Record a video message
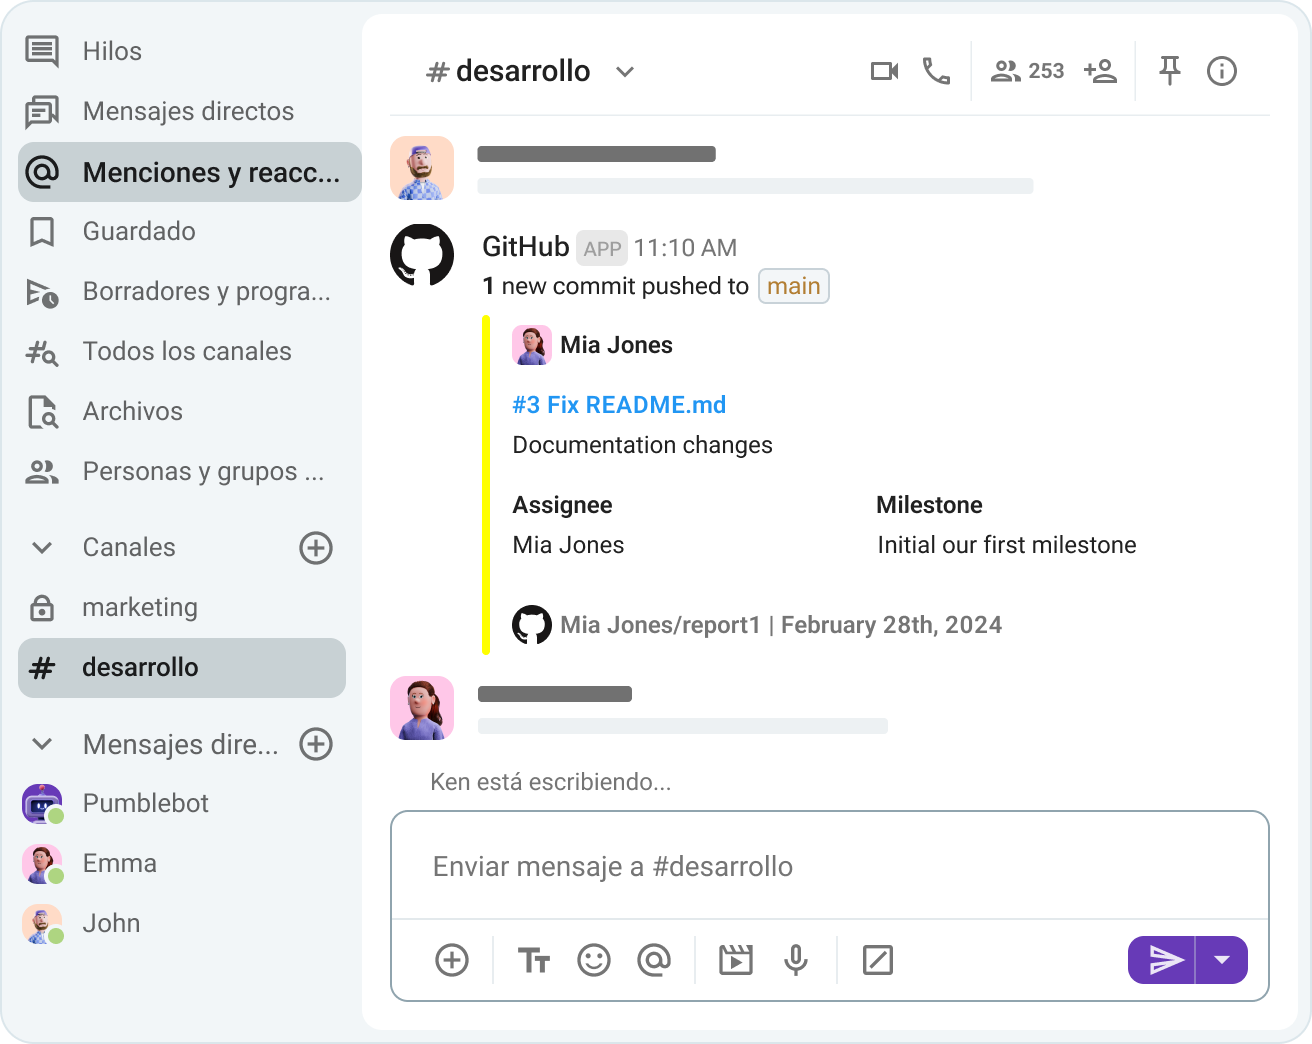 (736, 960)
